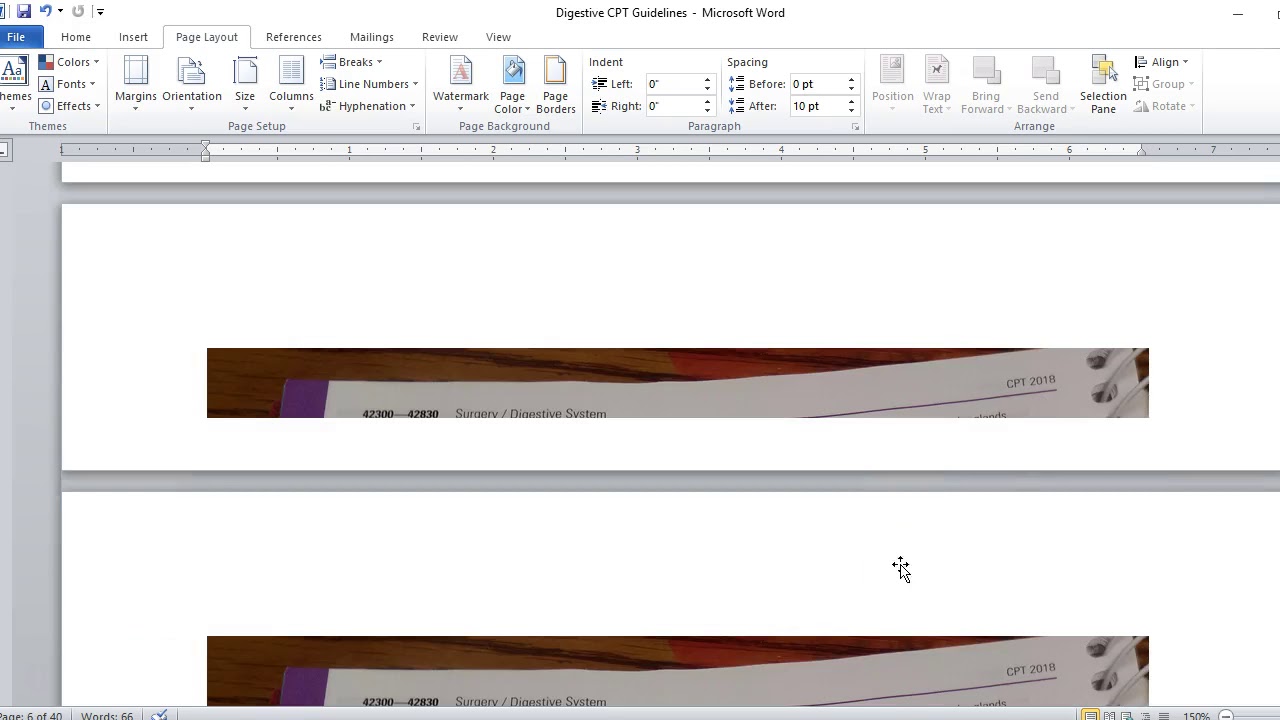Switch to Print Layout view
Viewport: 1280px width, 720px height.
coord(1090,716)
